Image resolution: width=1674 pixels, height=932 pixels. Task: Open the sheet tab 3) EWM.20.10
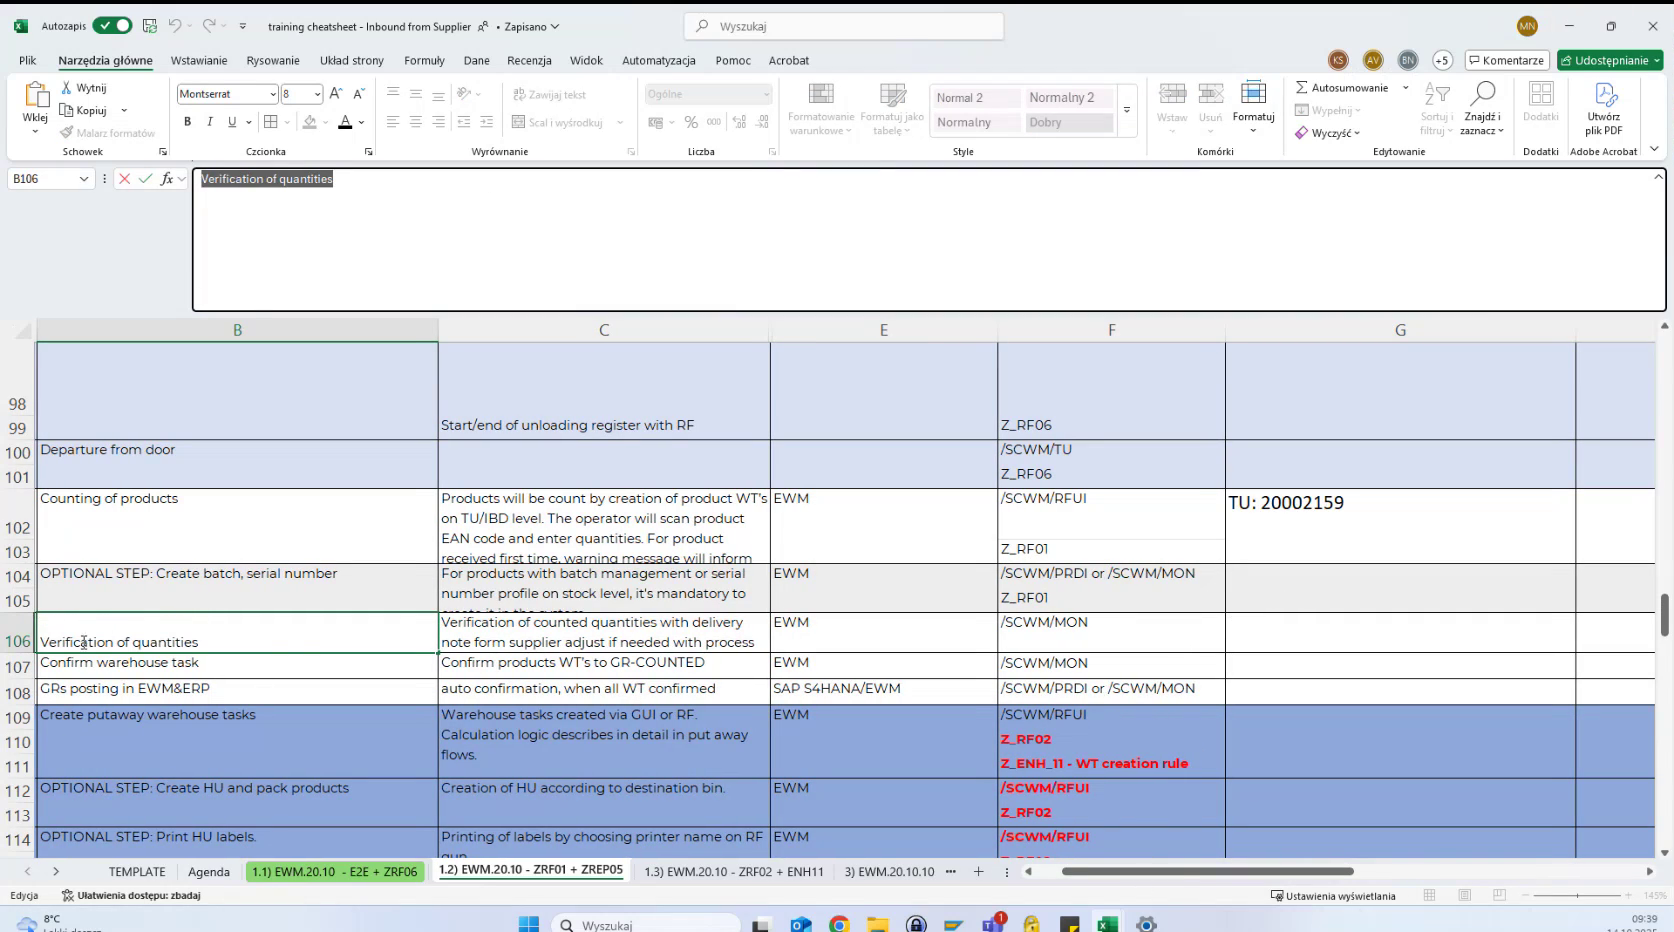pos(890,871)
